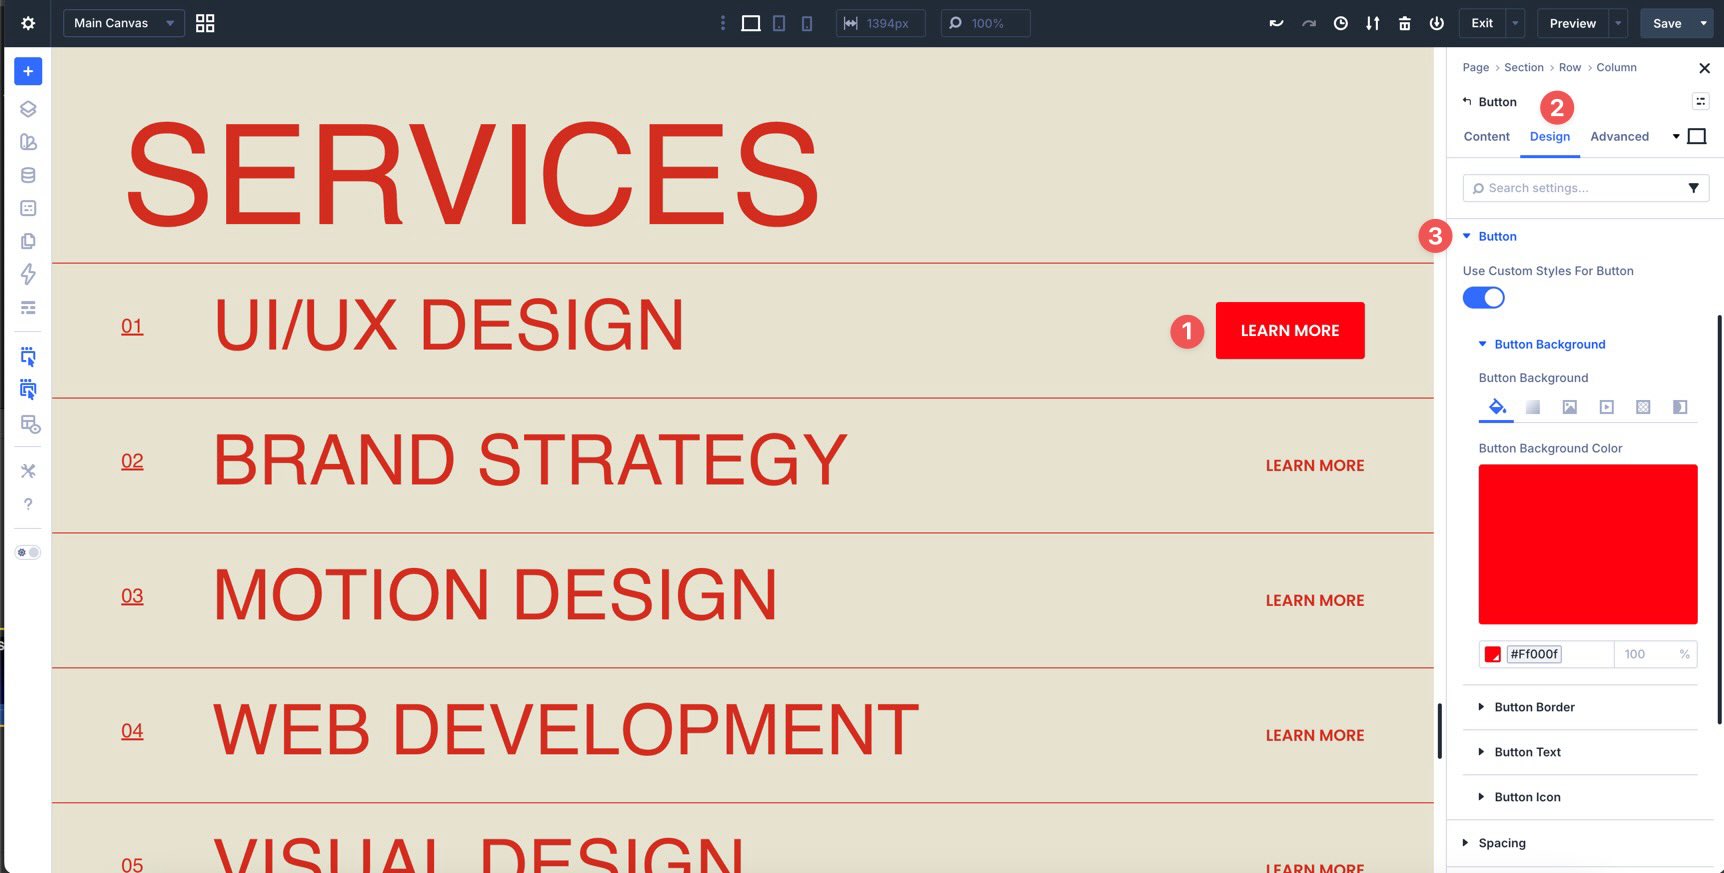Screen dimensions: 1724x873
Task: Select phone view icon
Action: 807,23
